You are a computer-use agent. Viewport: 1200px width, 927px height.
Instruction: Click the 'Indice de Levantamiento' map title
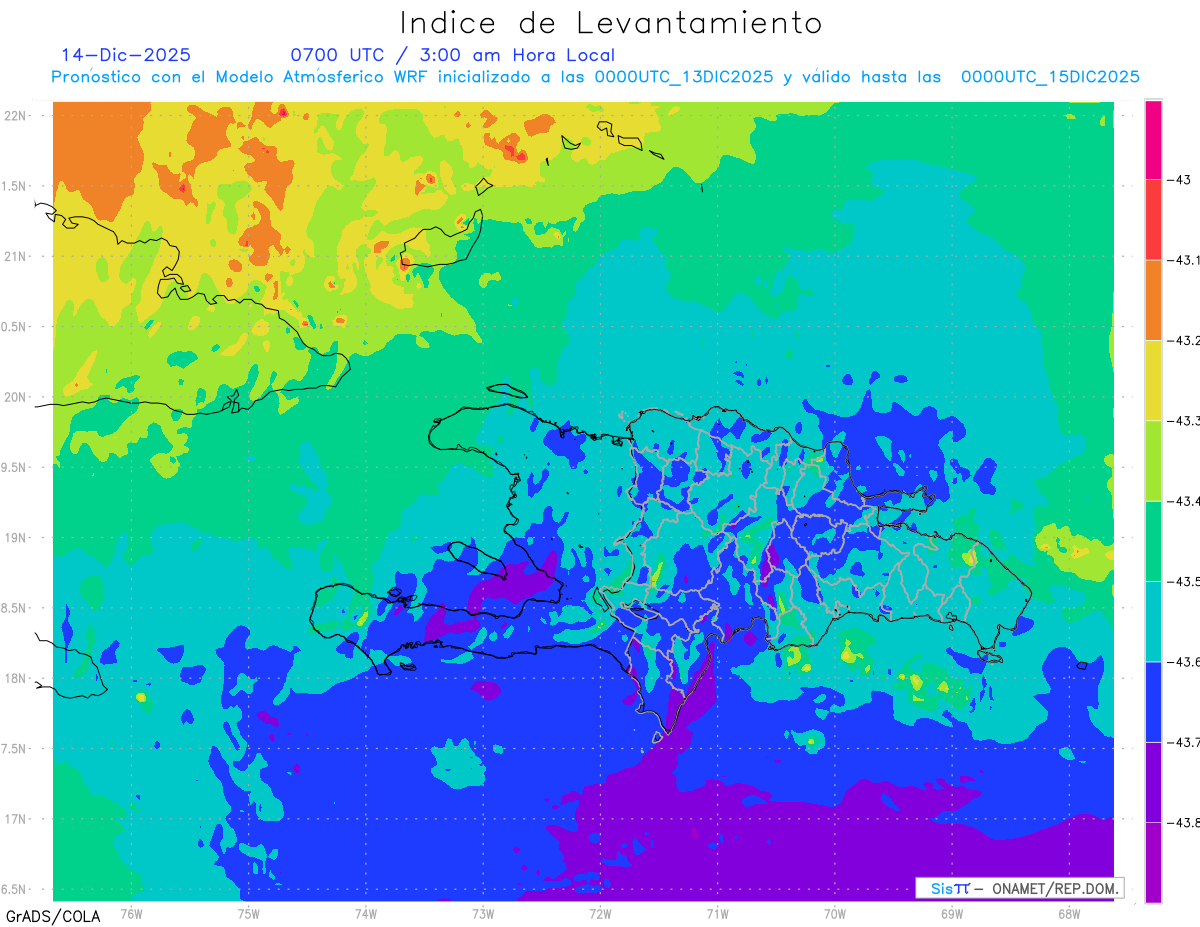coord(610,23)
